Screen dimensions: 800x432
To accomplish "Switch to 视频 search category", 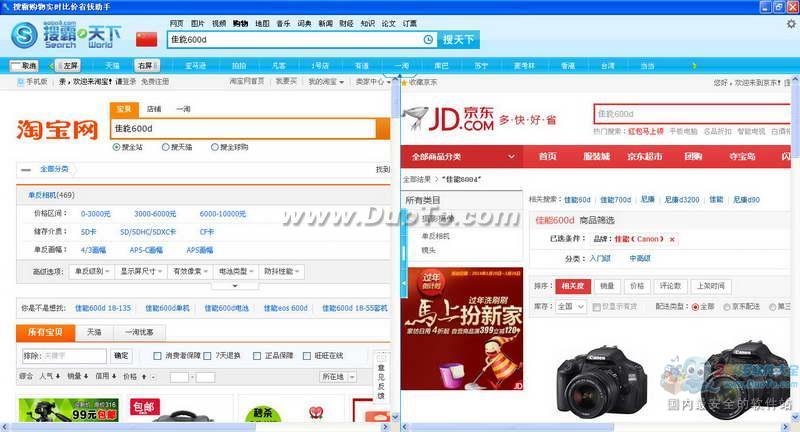I will click(x=219, y=23).
